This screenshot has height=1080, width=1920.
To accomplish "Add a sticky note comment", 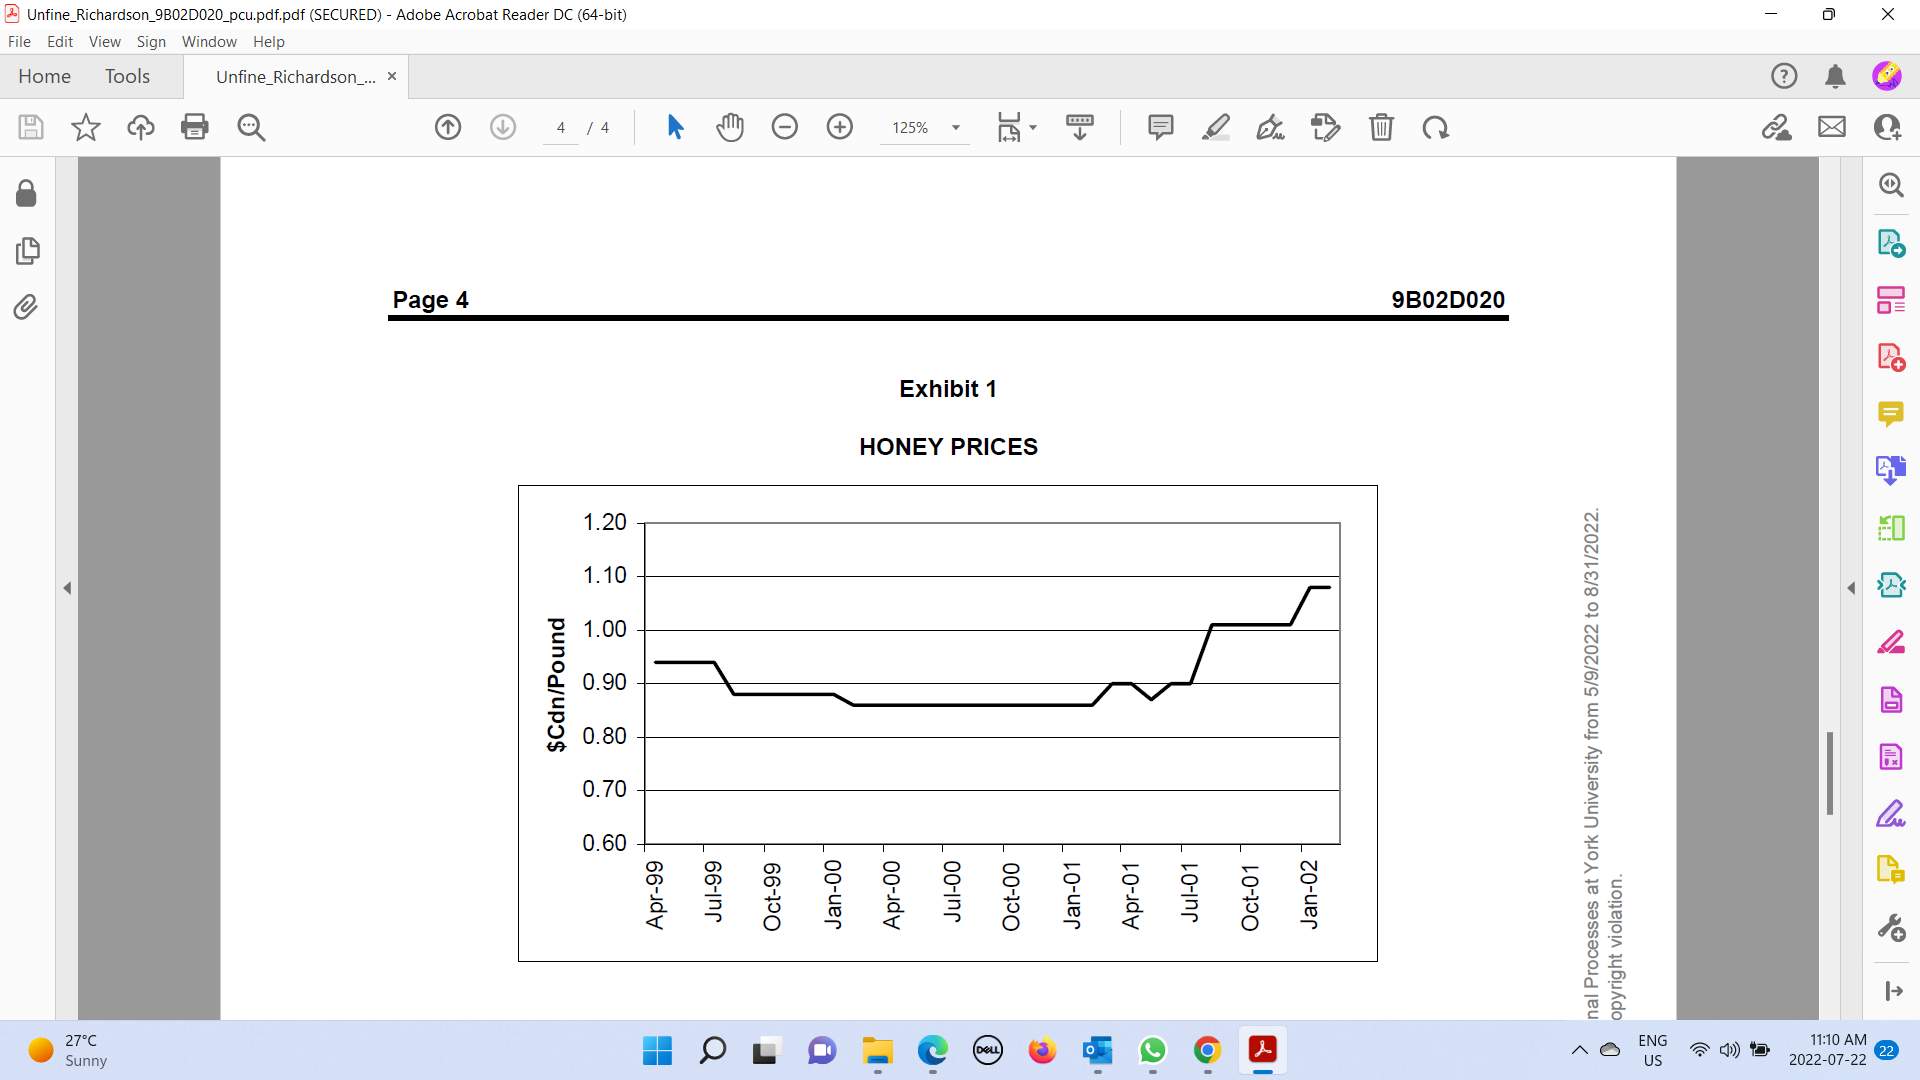I will pos(1161,127).
